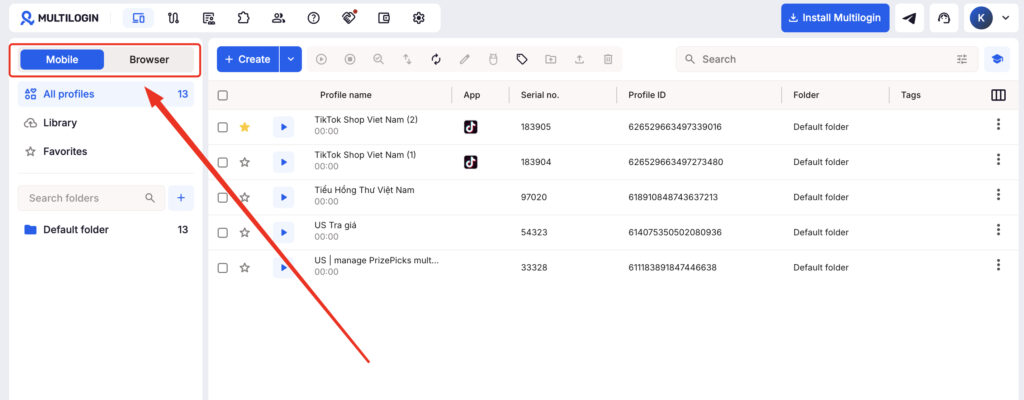
Task: Unfavorite the TikTok Shop Viet Nam (2) star
Action: click(244, 127)
